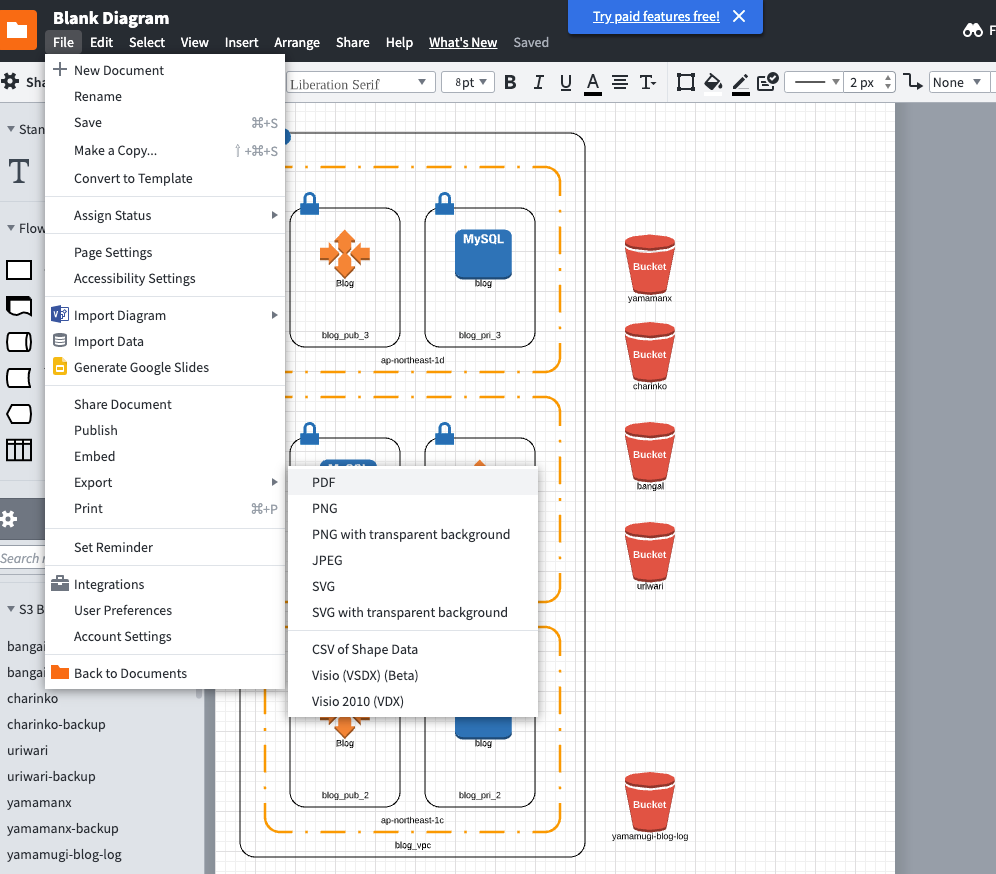Click the bangal Bucket icon on canvas

(x=650, y=452)
